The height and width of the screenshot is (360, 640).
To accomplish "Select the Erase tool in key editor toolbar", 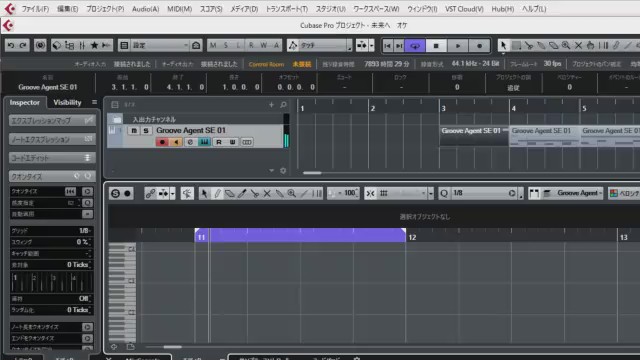I will (229, 193).
